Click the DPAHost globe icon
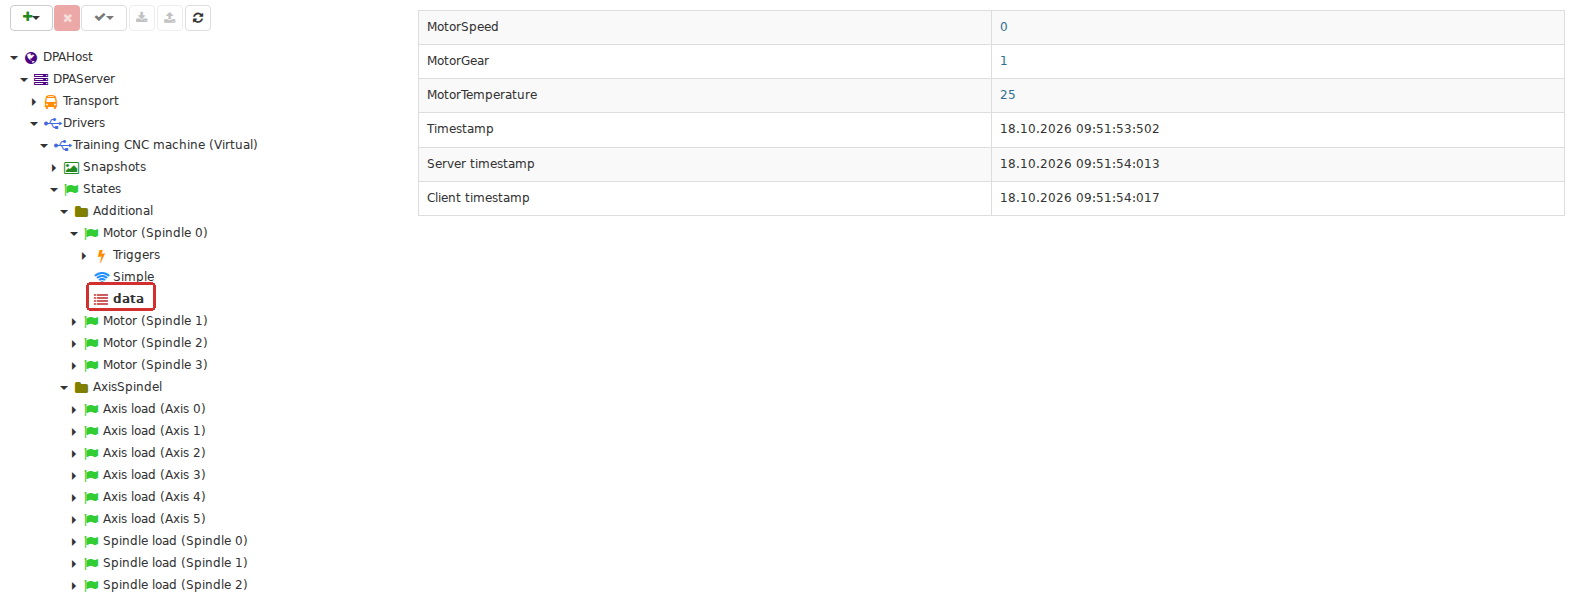This screenshot has height=600, width=1575. (x=31, y=58)
